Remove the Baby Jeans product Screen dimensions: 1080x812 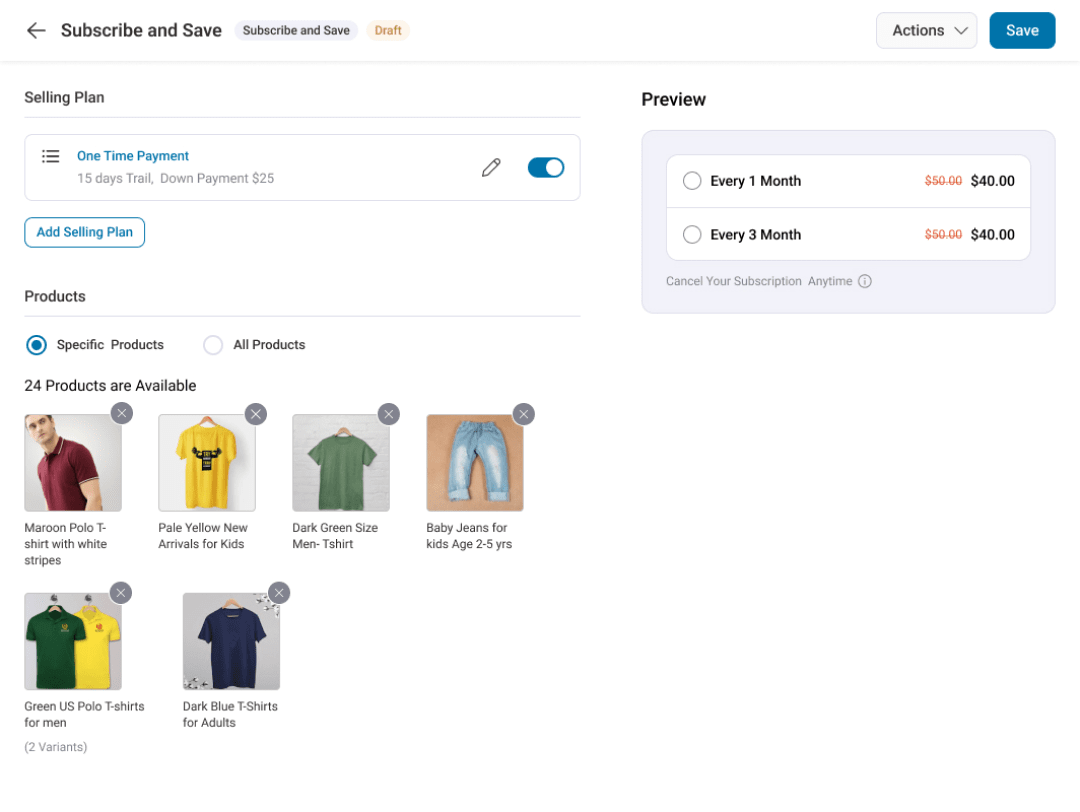523,413
